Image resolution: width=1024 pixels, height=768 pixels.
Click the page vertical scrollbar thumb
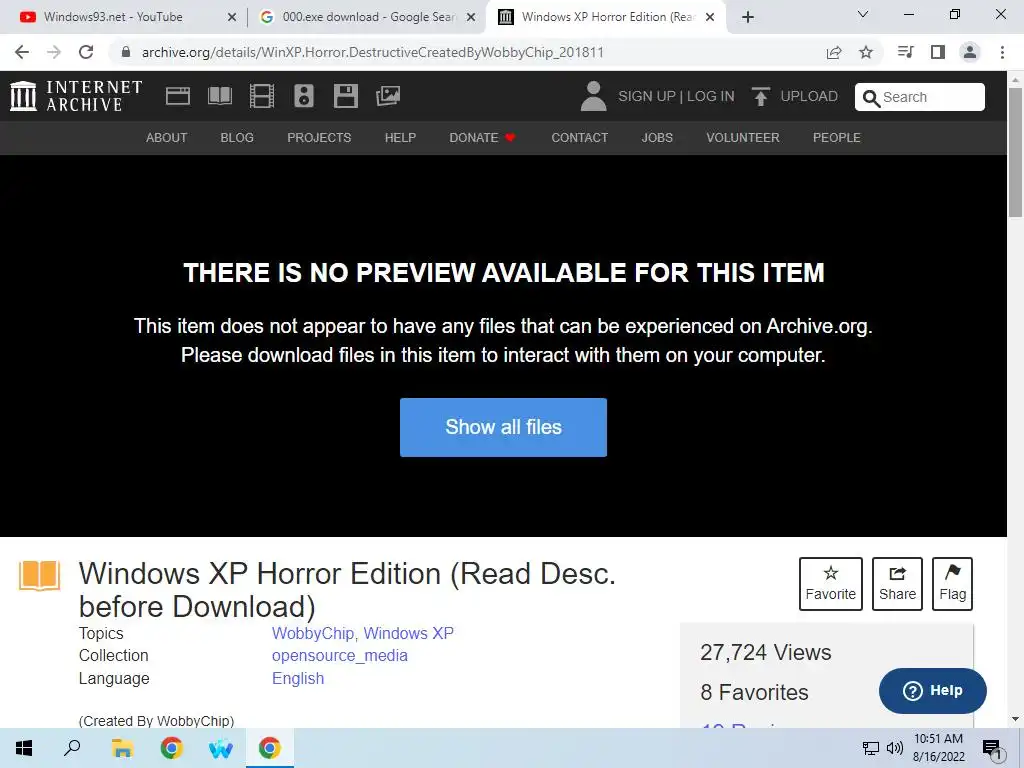coord(1016,152)
